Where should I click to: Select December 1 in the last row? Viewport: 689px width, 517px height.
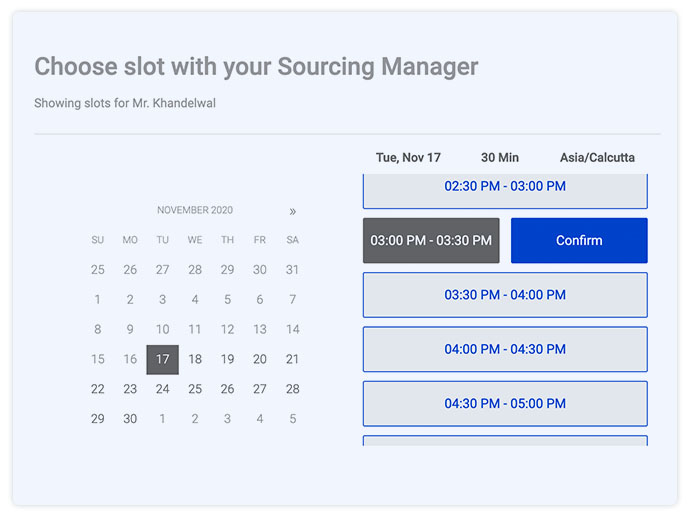click(x=163, y=419)
